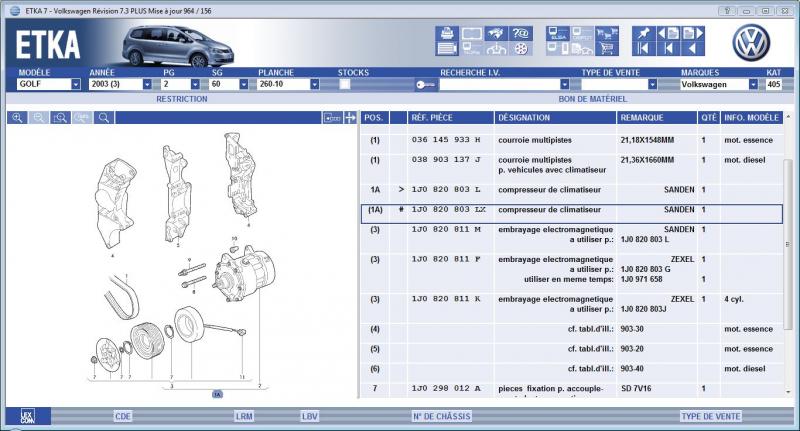Click the printer icon in the toolbar

[x=447, y=34]
